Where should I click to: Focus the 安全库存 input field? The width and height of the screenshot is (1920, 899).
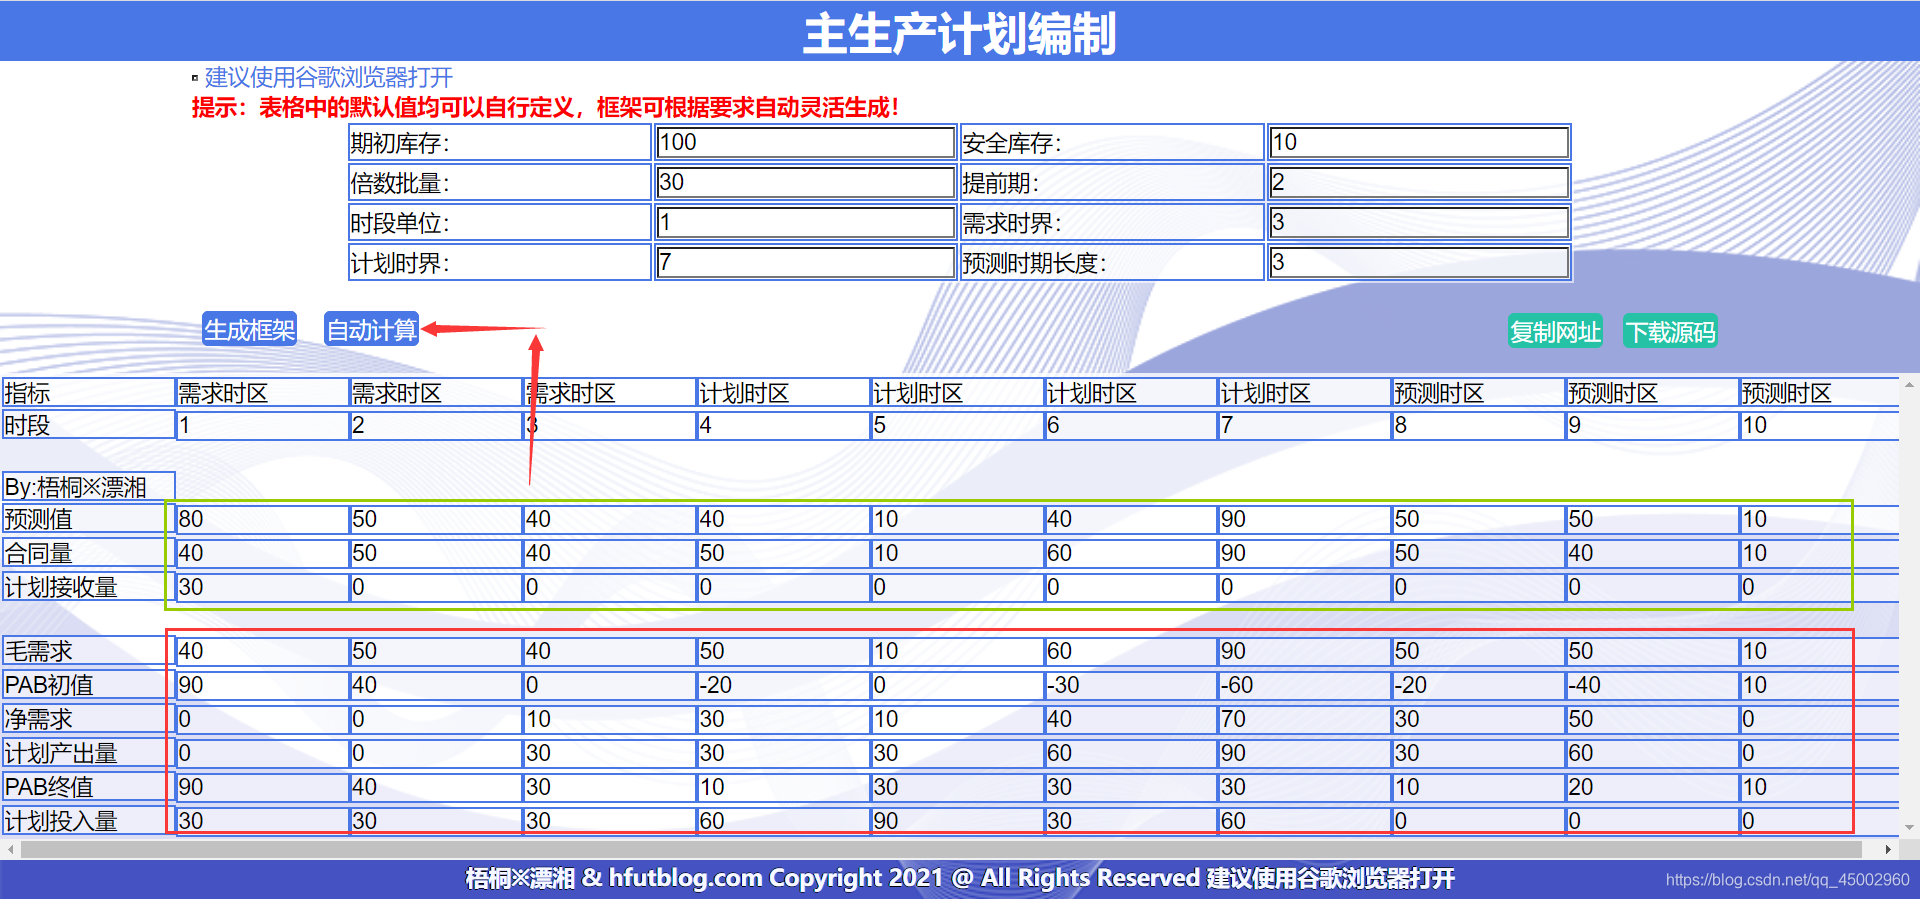[x=1419, y=142]
